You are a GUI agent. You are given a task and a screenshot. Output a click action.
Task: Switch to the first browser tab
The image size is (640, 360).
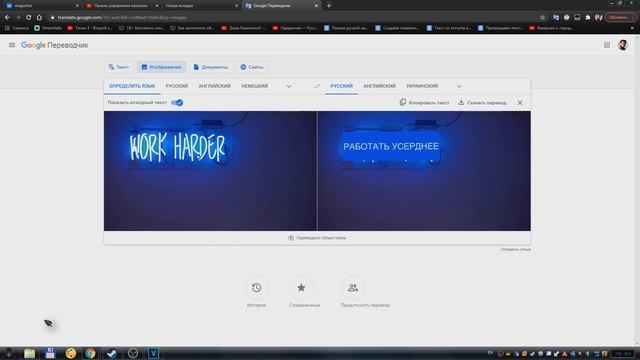coord(41,6)
